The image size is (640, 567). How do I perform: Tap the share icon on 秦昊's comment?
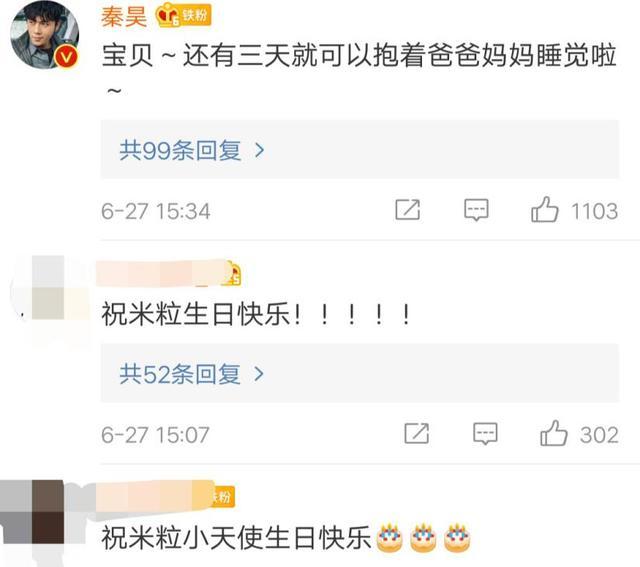pyautogui.click(x=407, y=210)
